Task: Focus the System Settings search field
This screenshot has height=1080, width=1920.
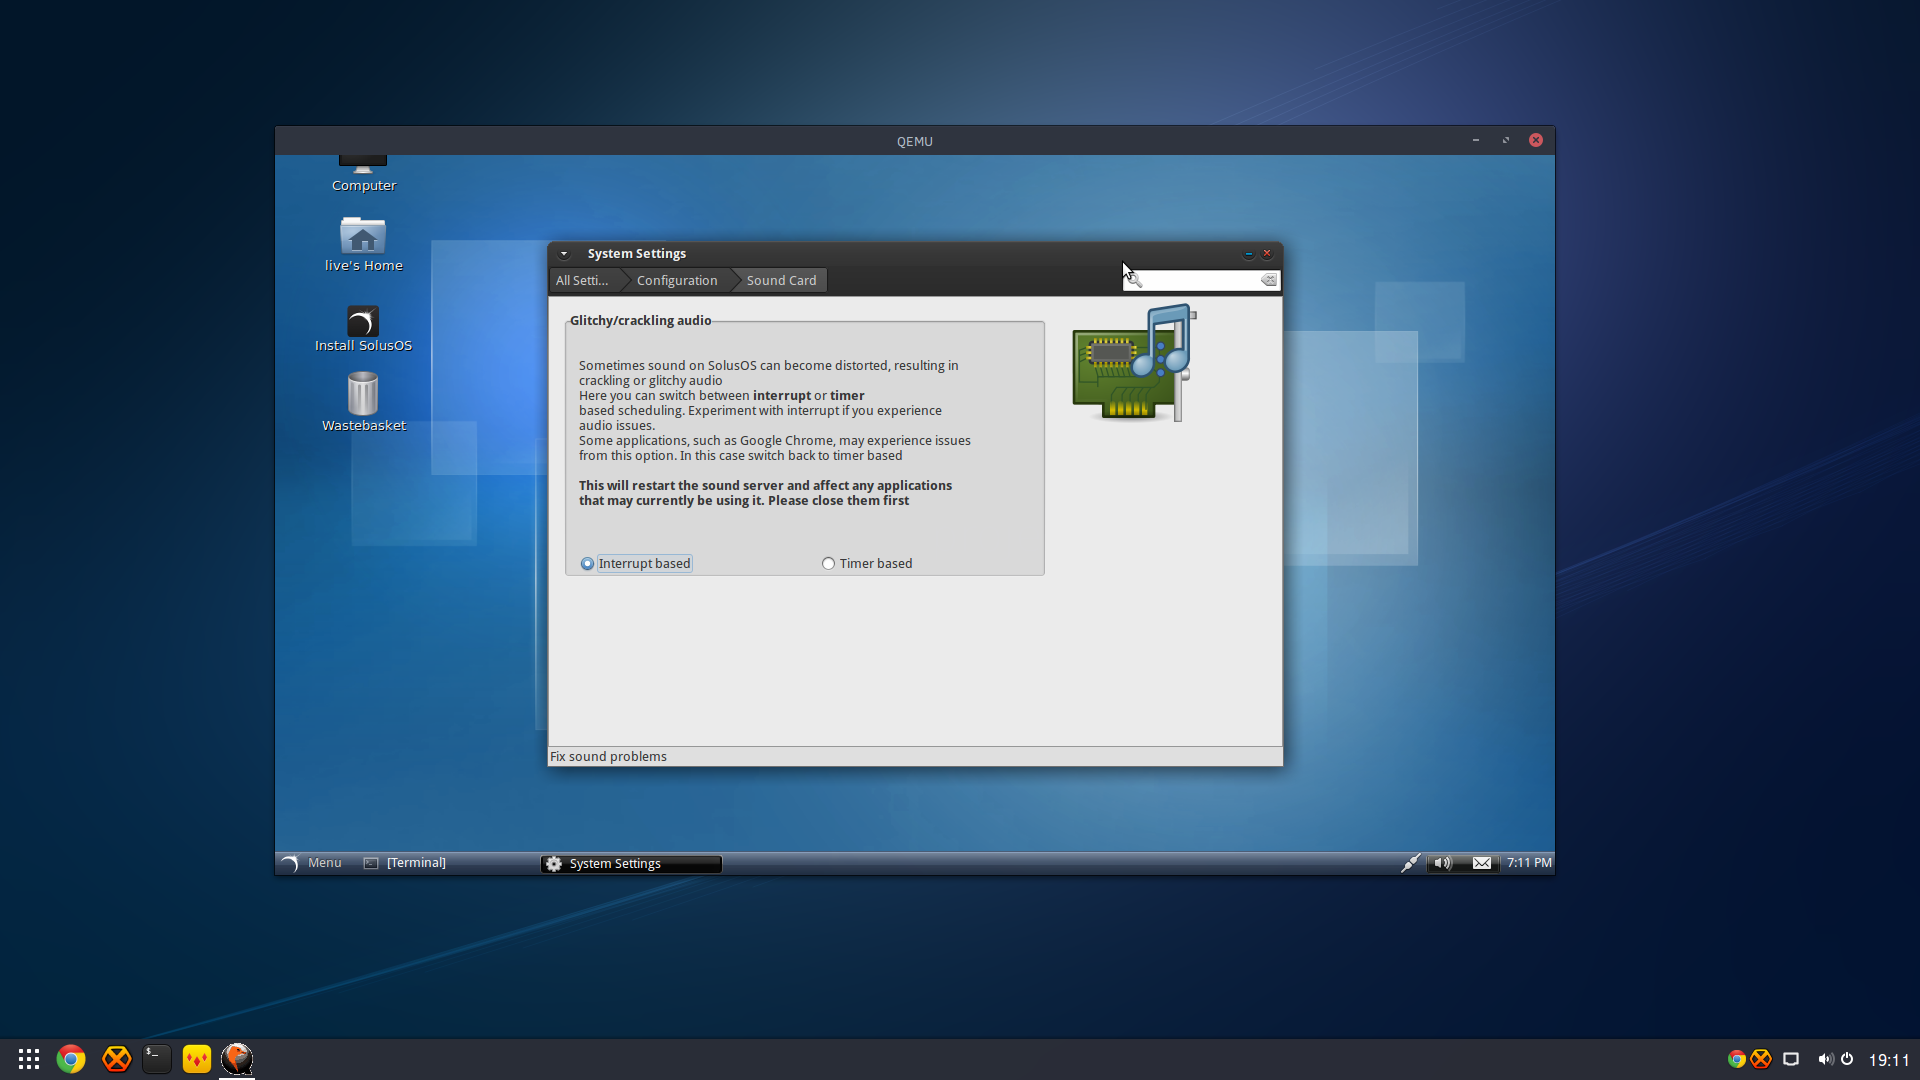Action: tap(1200, 280)
